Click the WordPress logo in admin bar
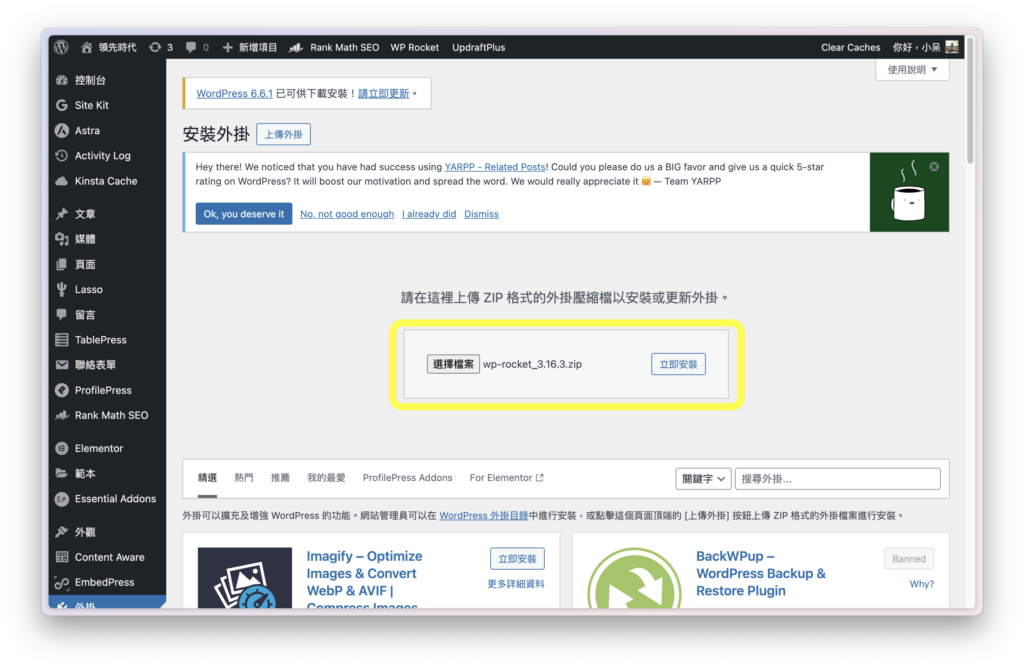 (61, 47)
